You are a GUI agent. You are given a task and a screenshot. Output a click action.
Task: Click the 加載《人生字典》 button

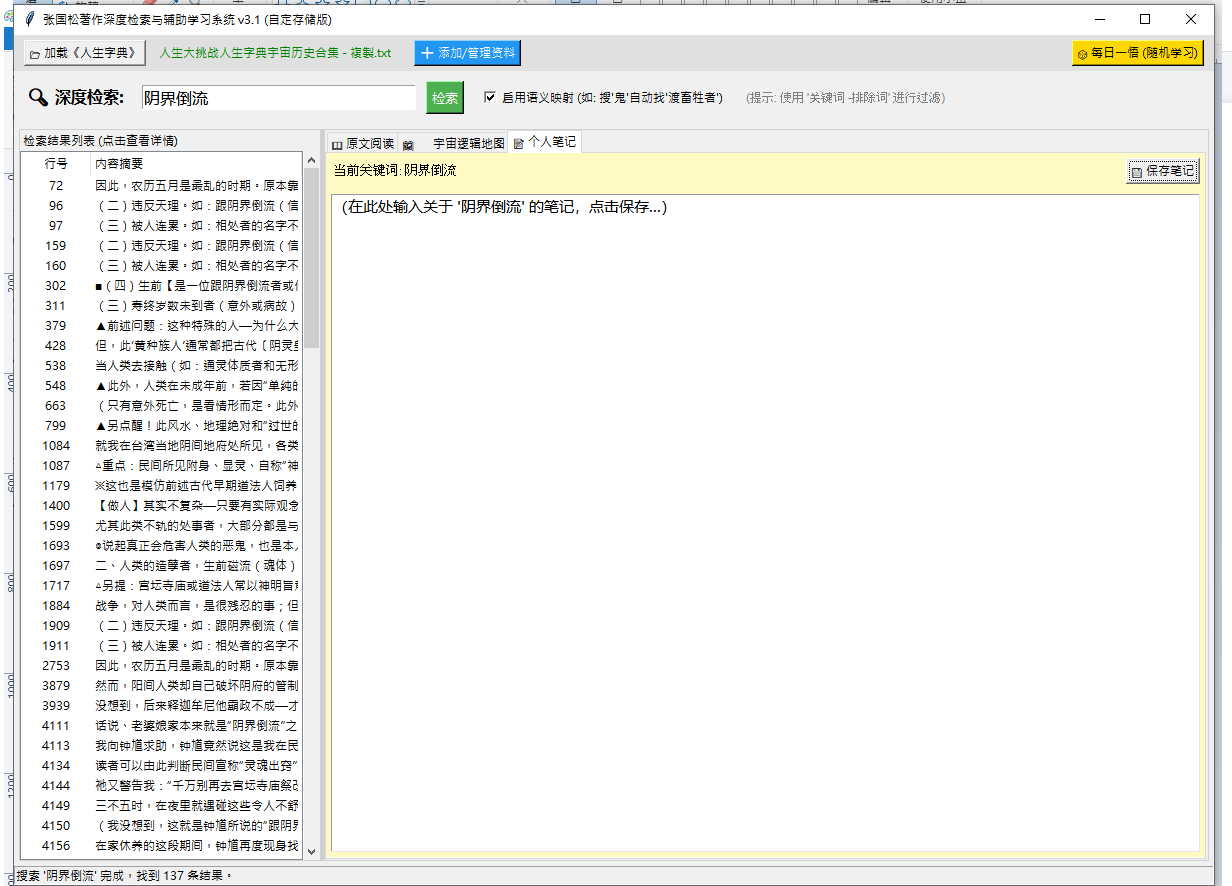85,53
